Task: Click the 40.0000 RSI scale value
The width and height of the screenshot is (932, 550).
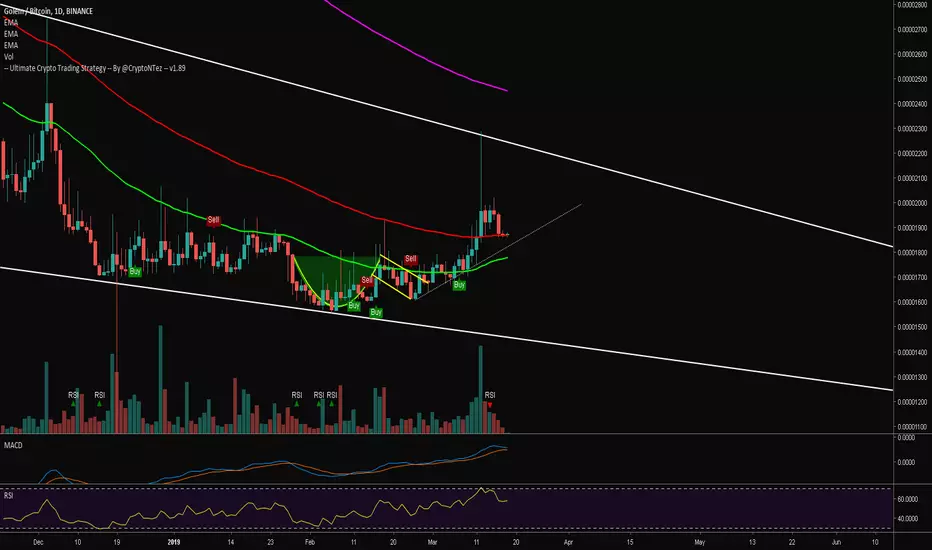Action: (908, 518)
